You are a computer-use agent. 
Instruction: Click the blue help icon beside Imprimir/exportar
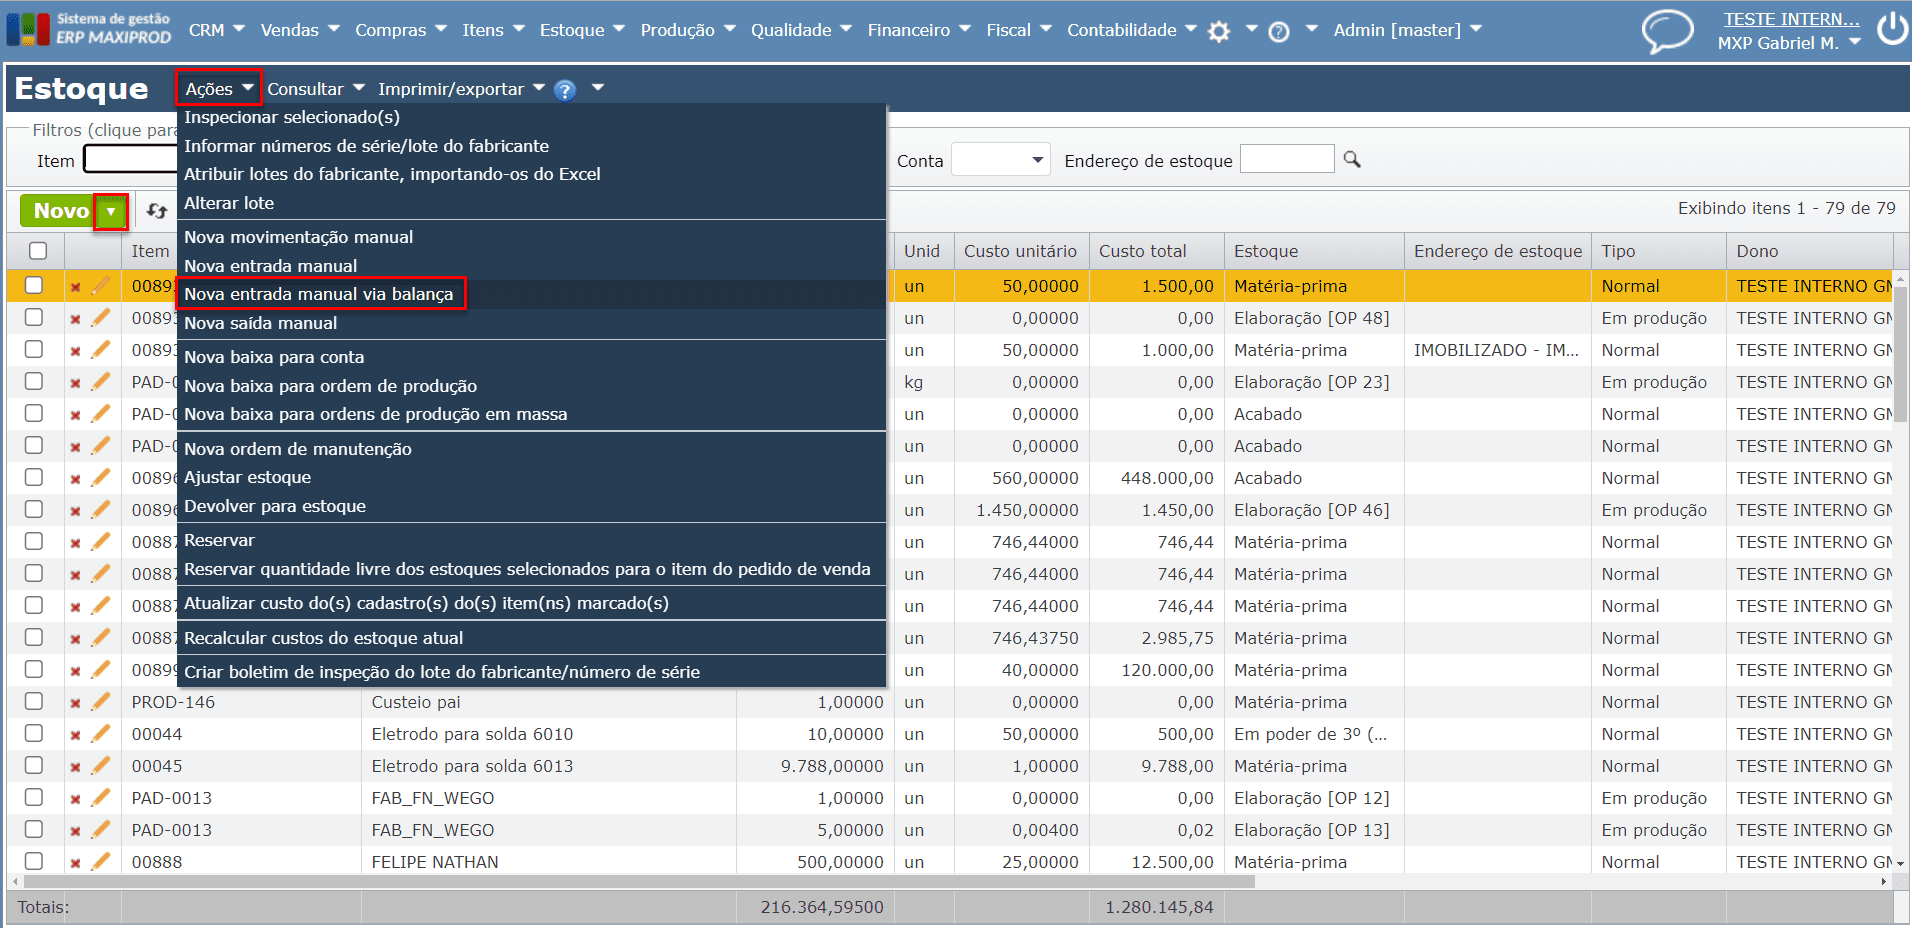tap(565, 90)
